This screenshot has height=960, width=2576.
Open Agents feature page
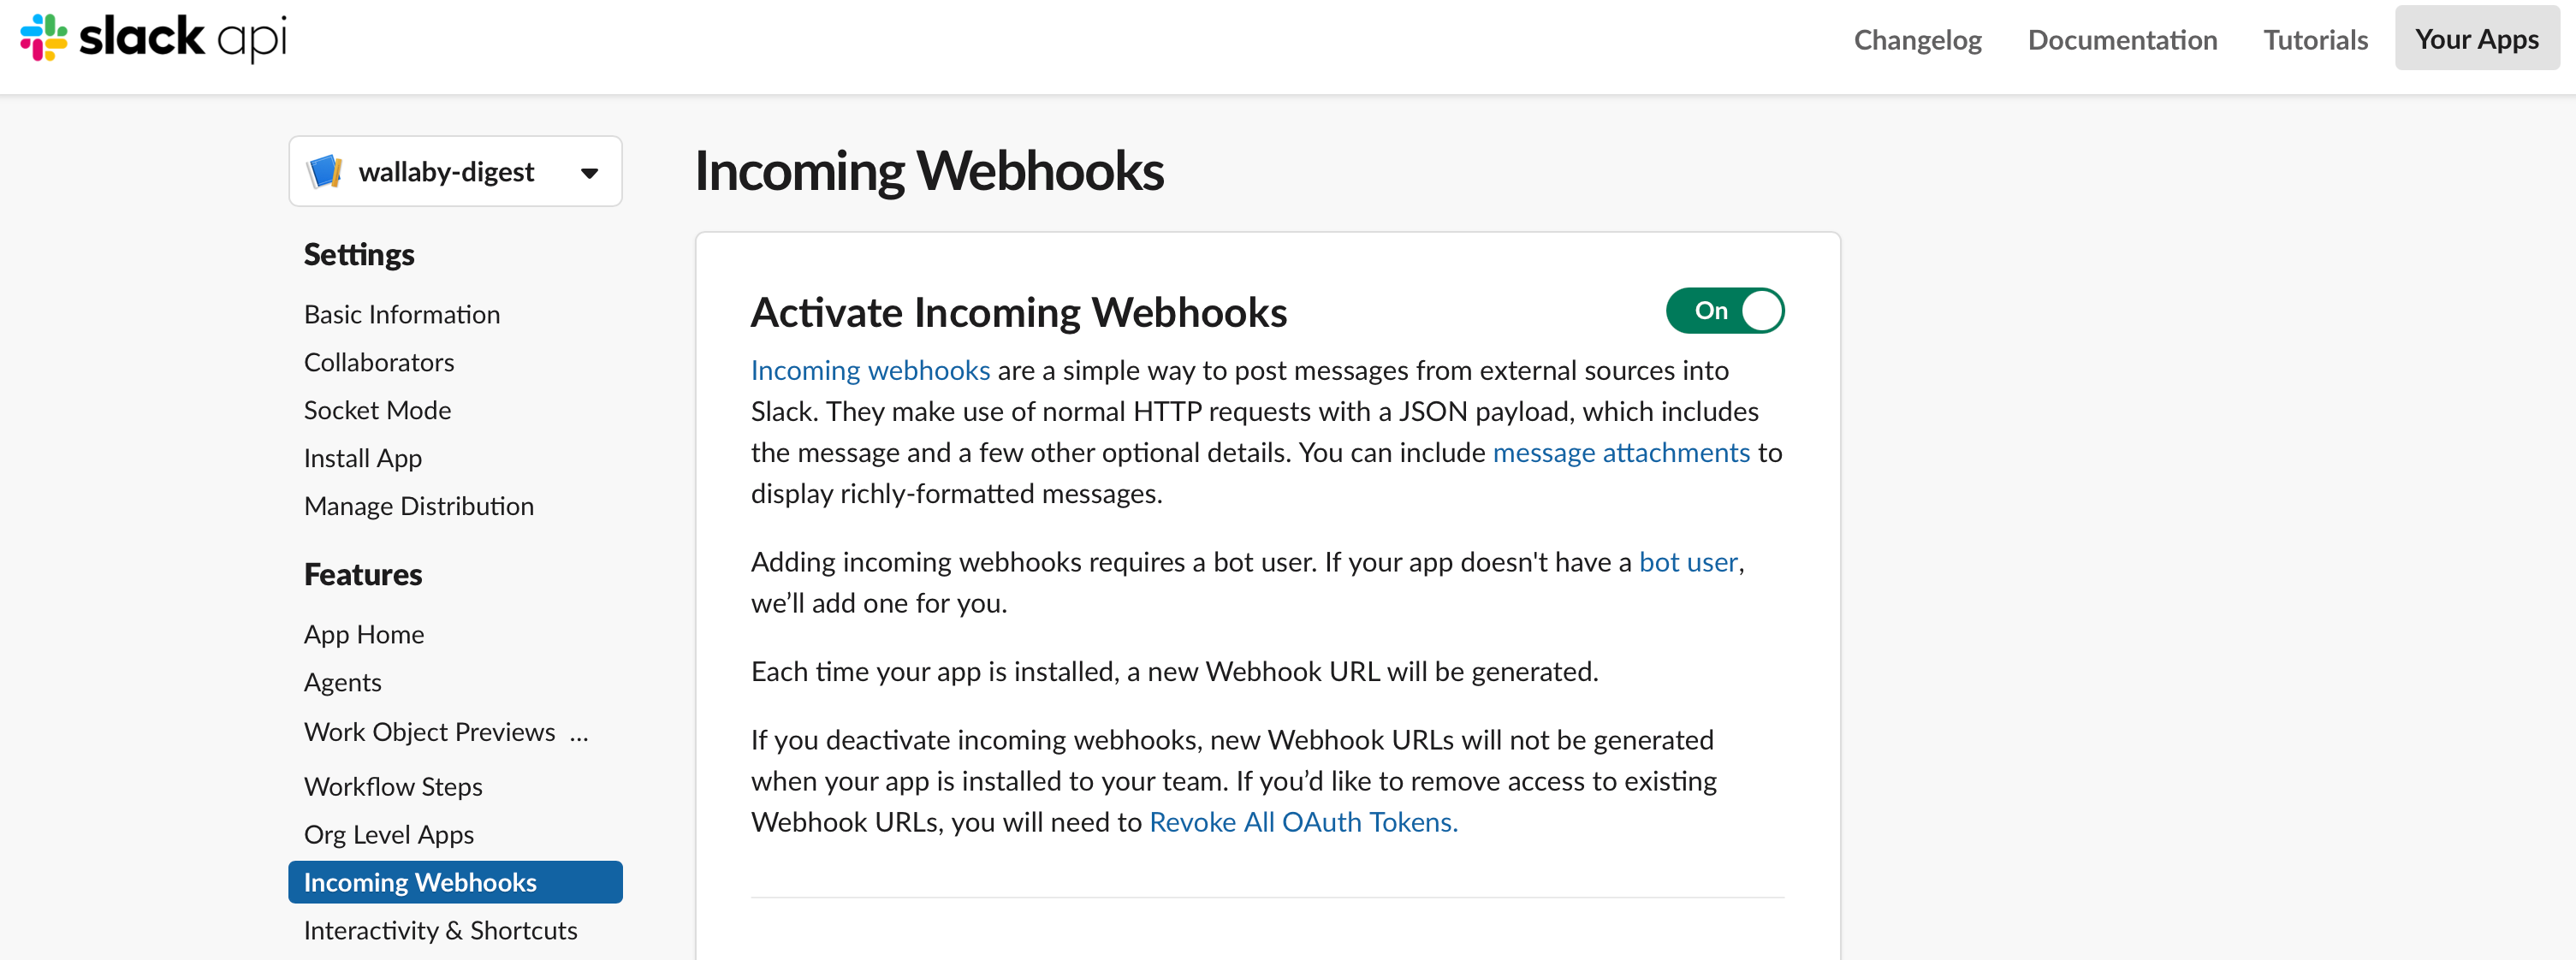[x=343, y=683]
